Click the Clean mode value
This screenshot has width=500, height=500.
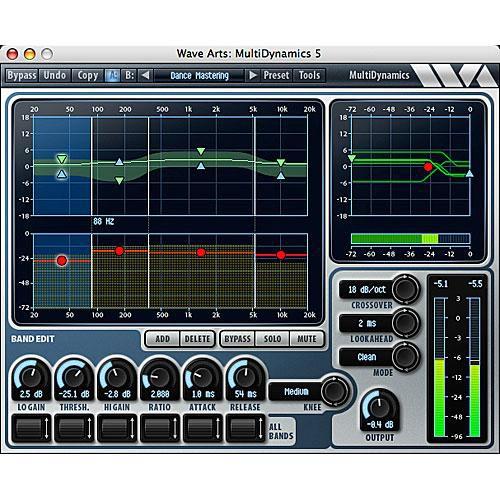pyautogui.click(x=367, y=357)
